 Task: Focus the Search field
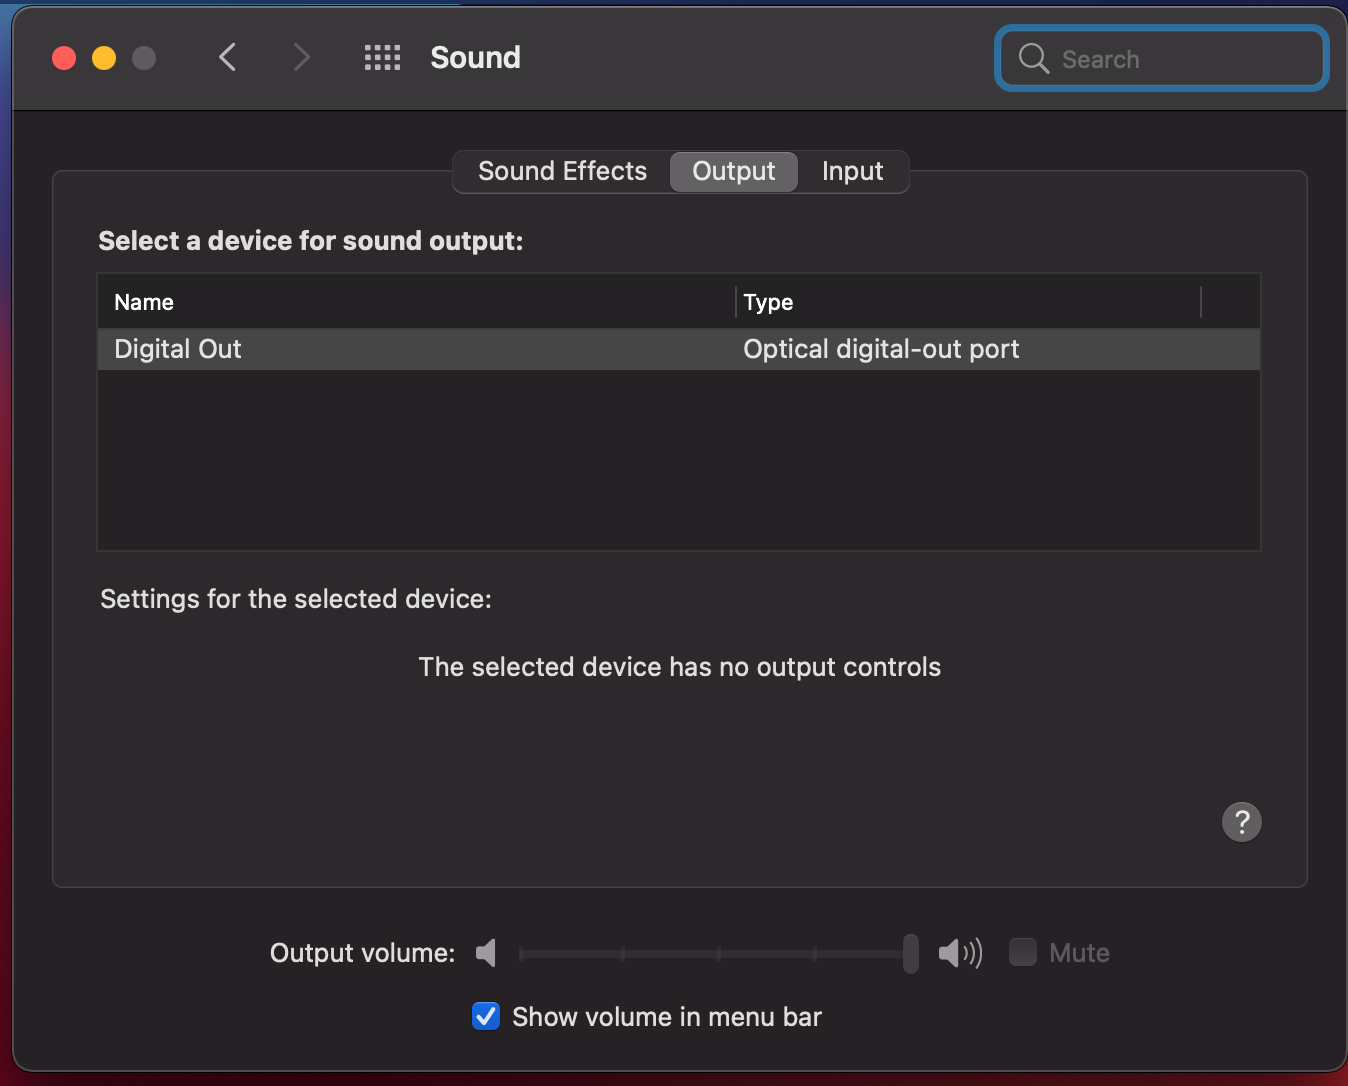(x=1162, y=59)
